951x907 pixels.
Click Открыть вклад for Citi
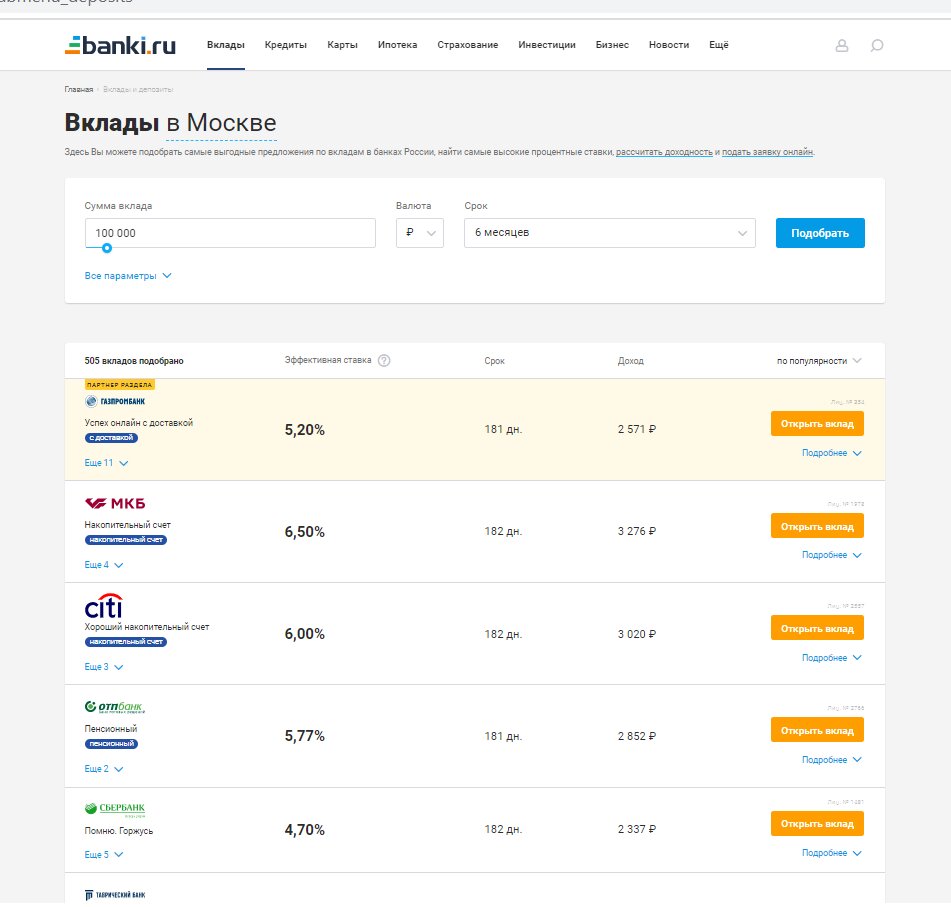(817, 628)
